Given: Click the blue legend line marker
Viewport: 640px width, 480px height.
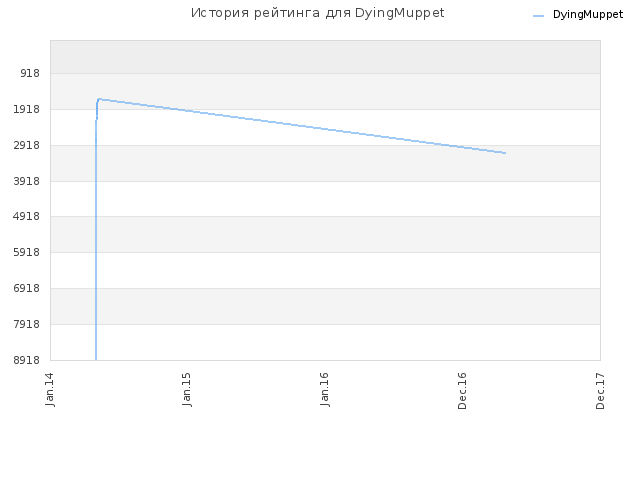Looking at the screenshot, I should coord(538,16).
